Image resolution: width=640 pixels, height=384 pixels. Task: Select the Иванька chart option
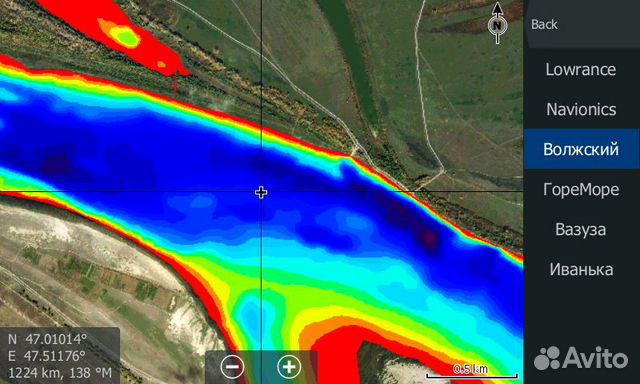click(x=582, y=269)
